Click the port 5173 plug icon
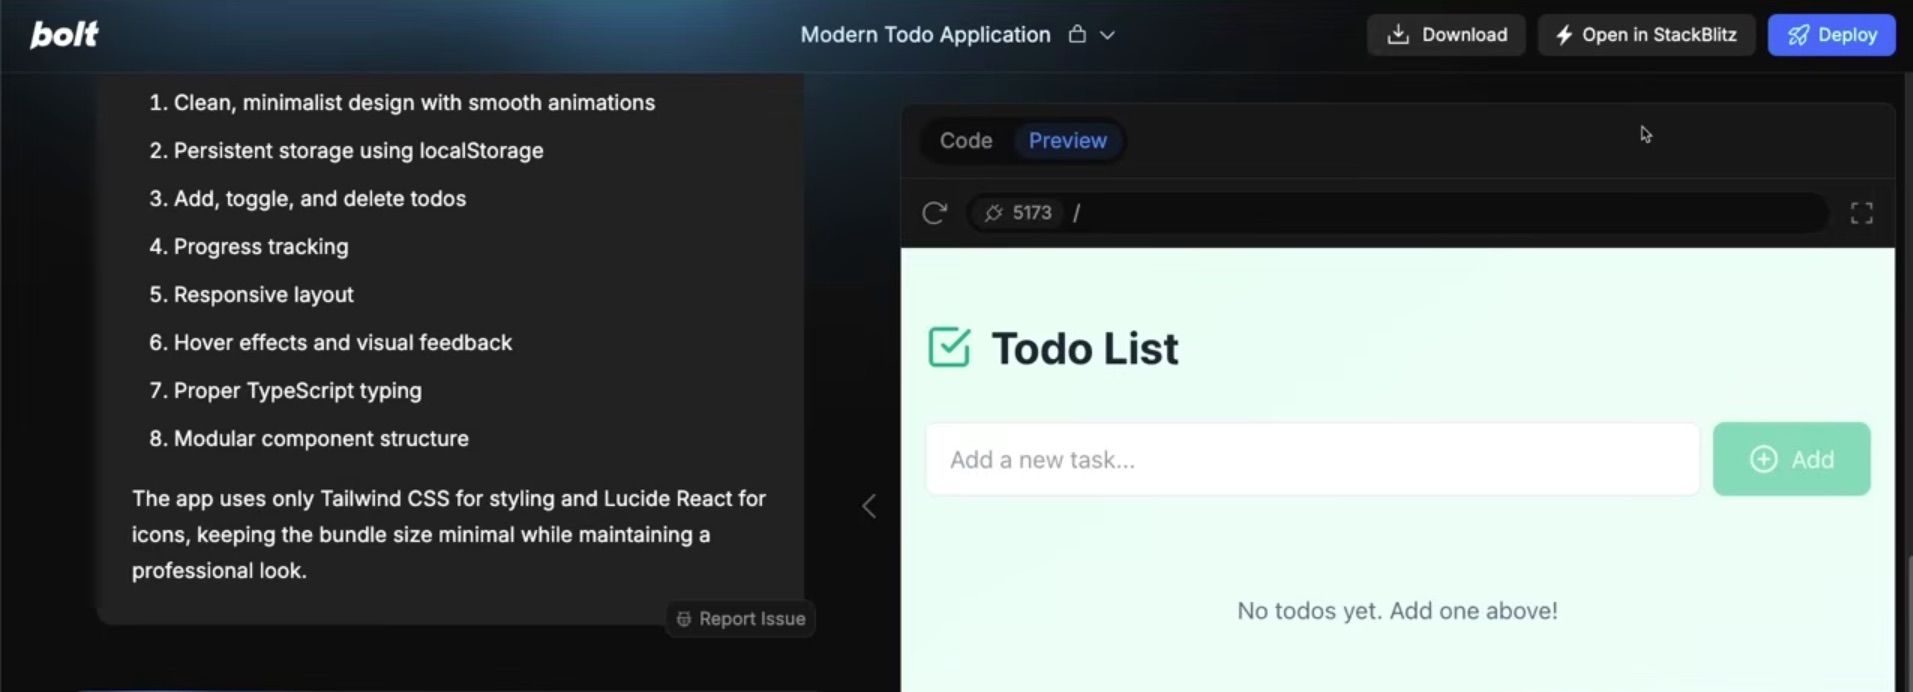1913x692 pixels. 993,213
